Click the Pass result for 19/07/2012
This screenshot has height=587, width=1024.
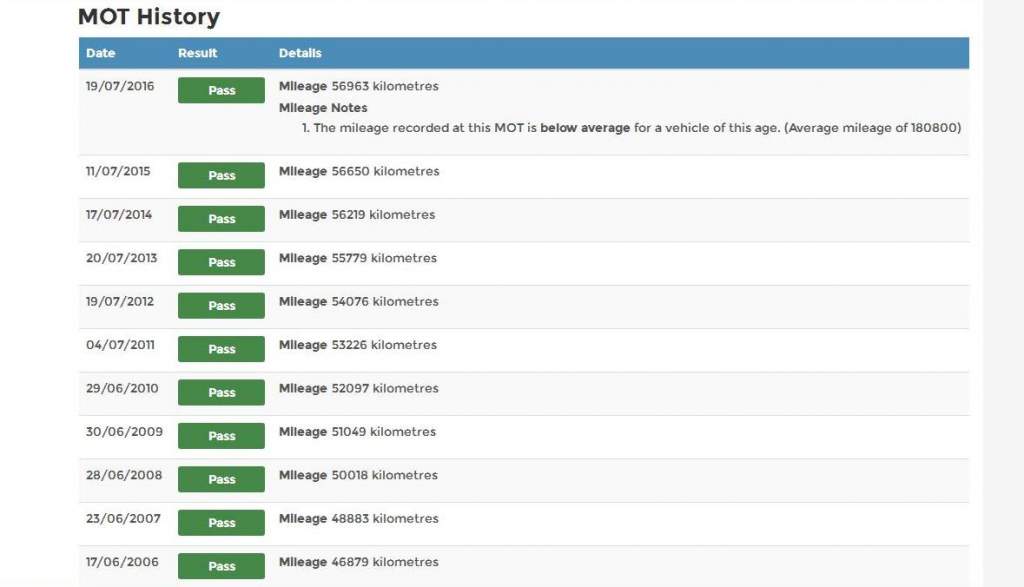[221, 306]
